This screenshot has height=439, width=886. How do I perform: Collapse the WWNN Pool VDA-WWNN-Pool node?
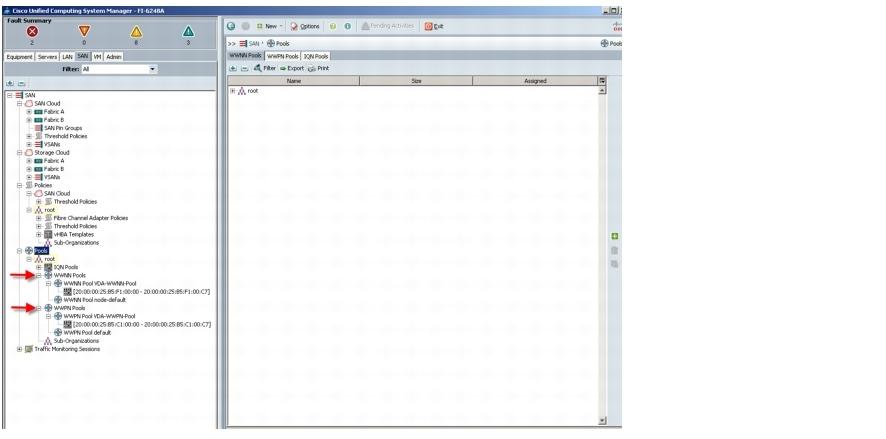click(x=49, y=284)
